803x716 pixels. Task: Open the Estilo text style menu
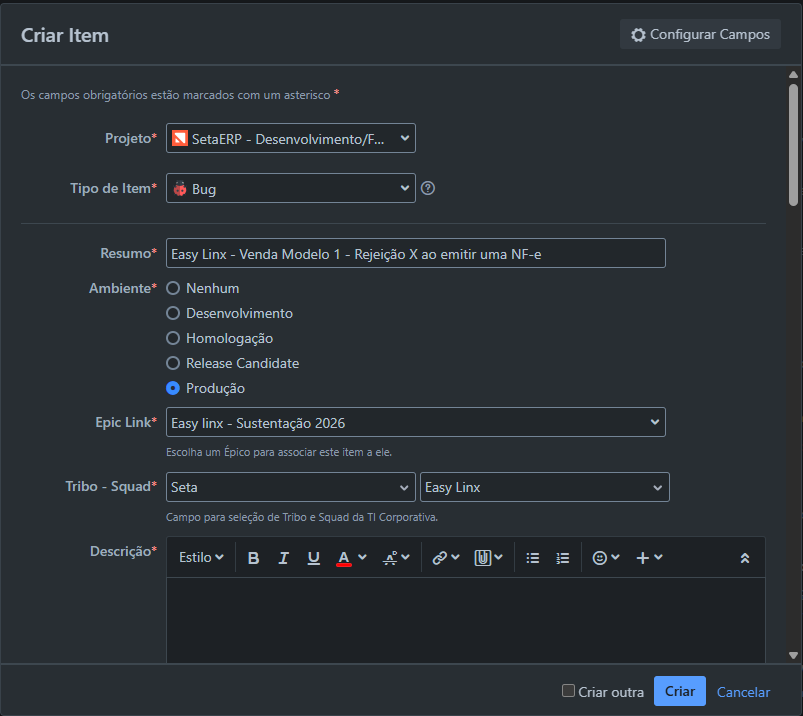pyautogui.click(x=201, y=558)
